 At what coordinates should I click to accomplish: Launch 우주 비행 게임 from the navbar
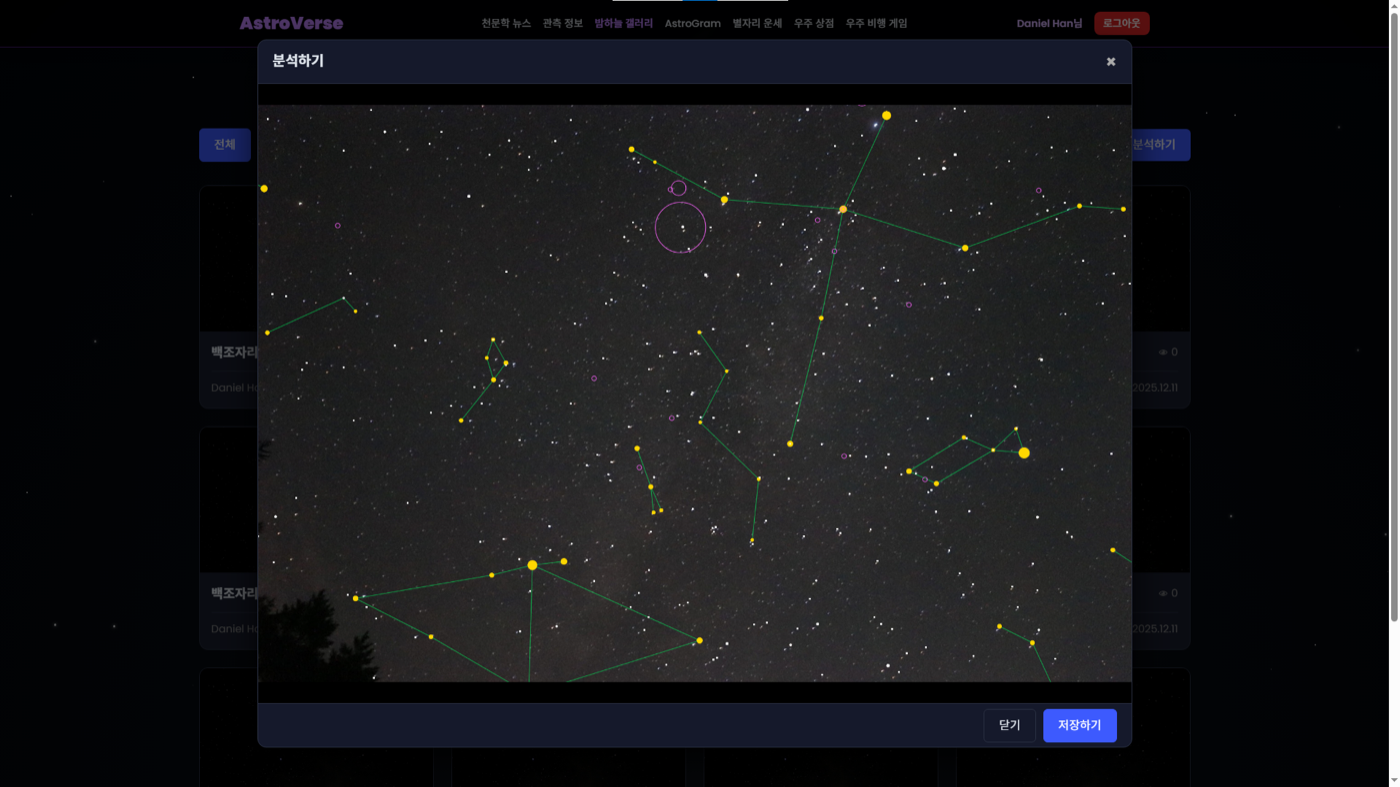pyautogui.click(x=877, y=23)
